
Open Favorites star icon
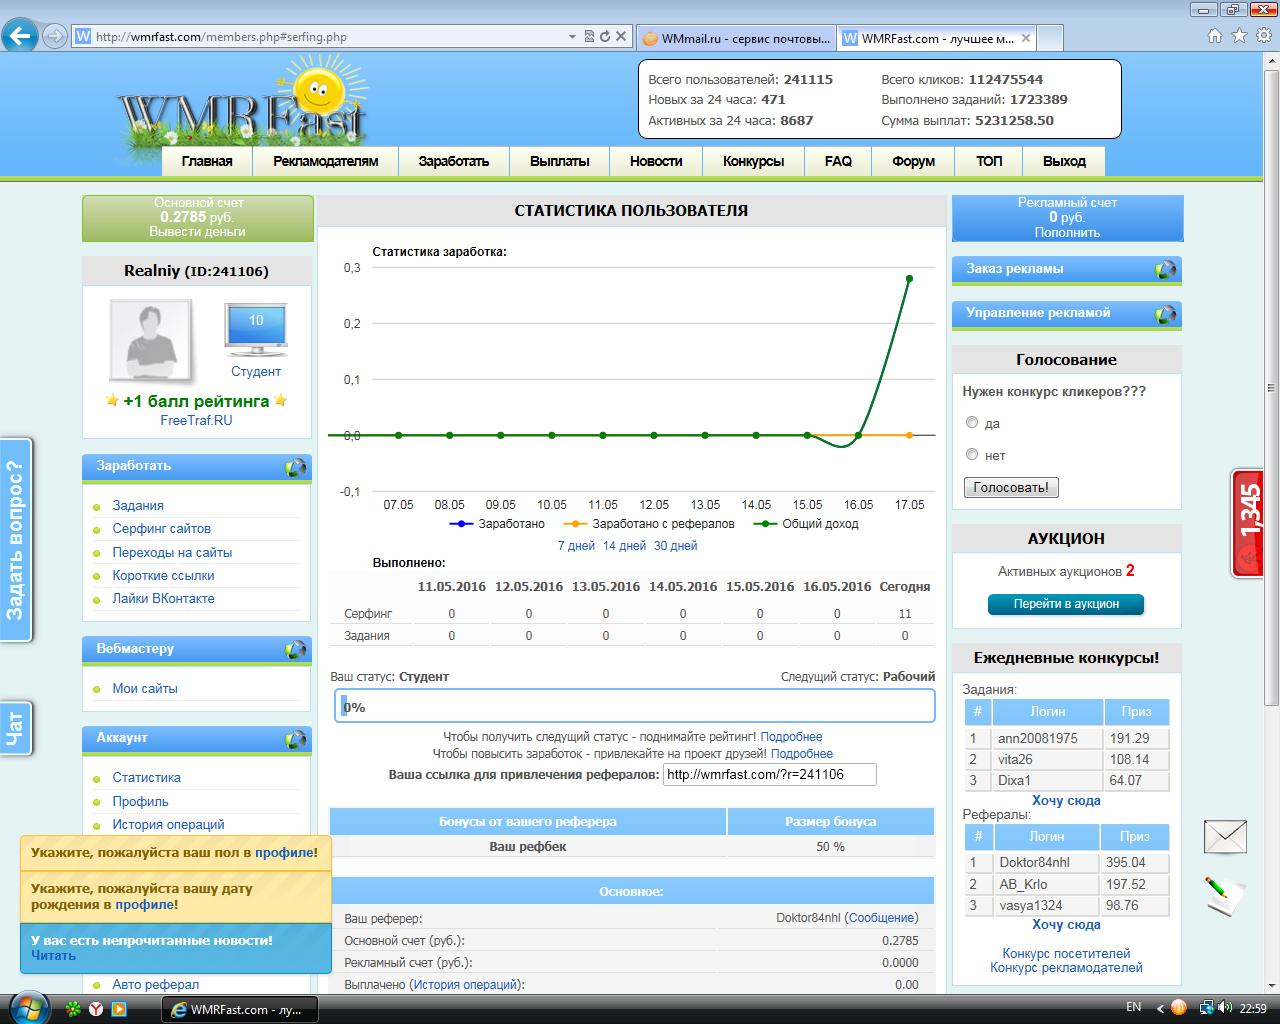coord(1239,36)
